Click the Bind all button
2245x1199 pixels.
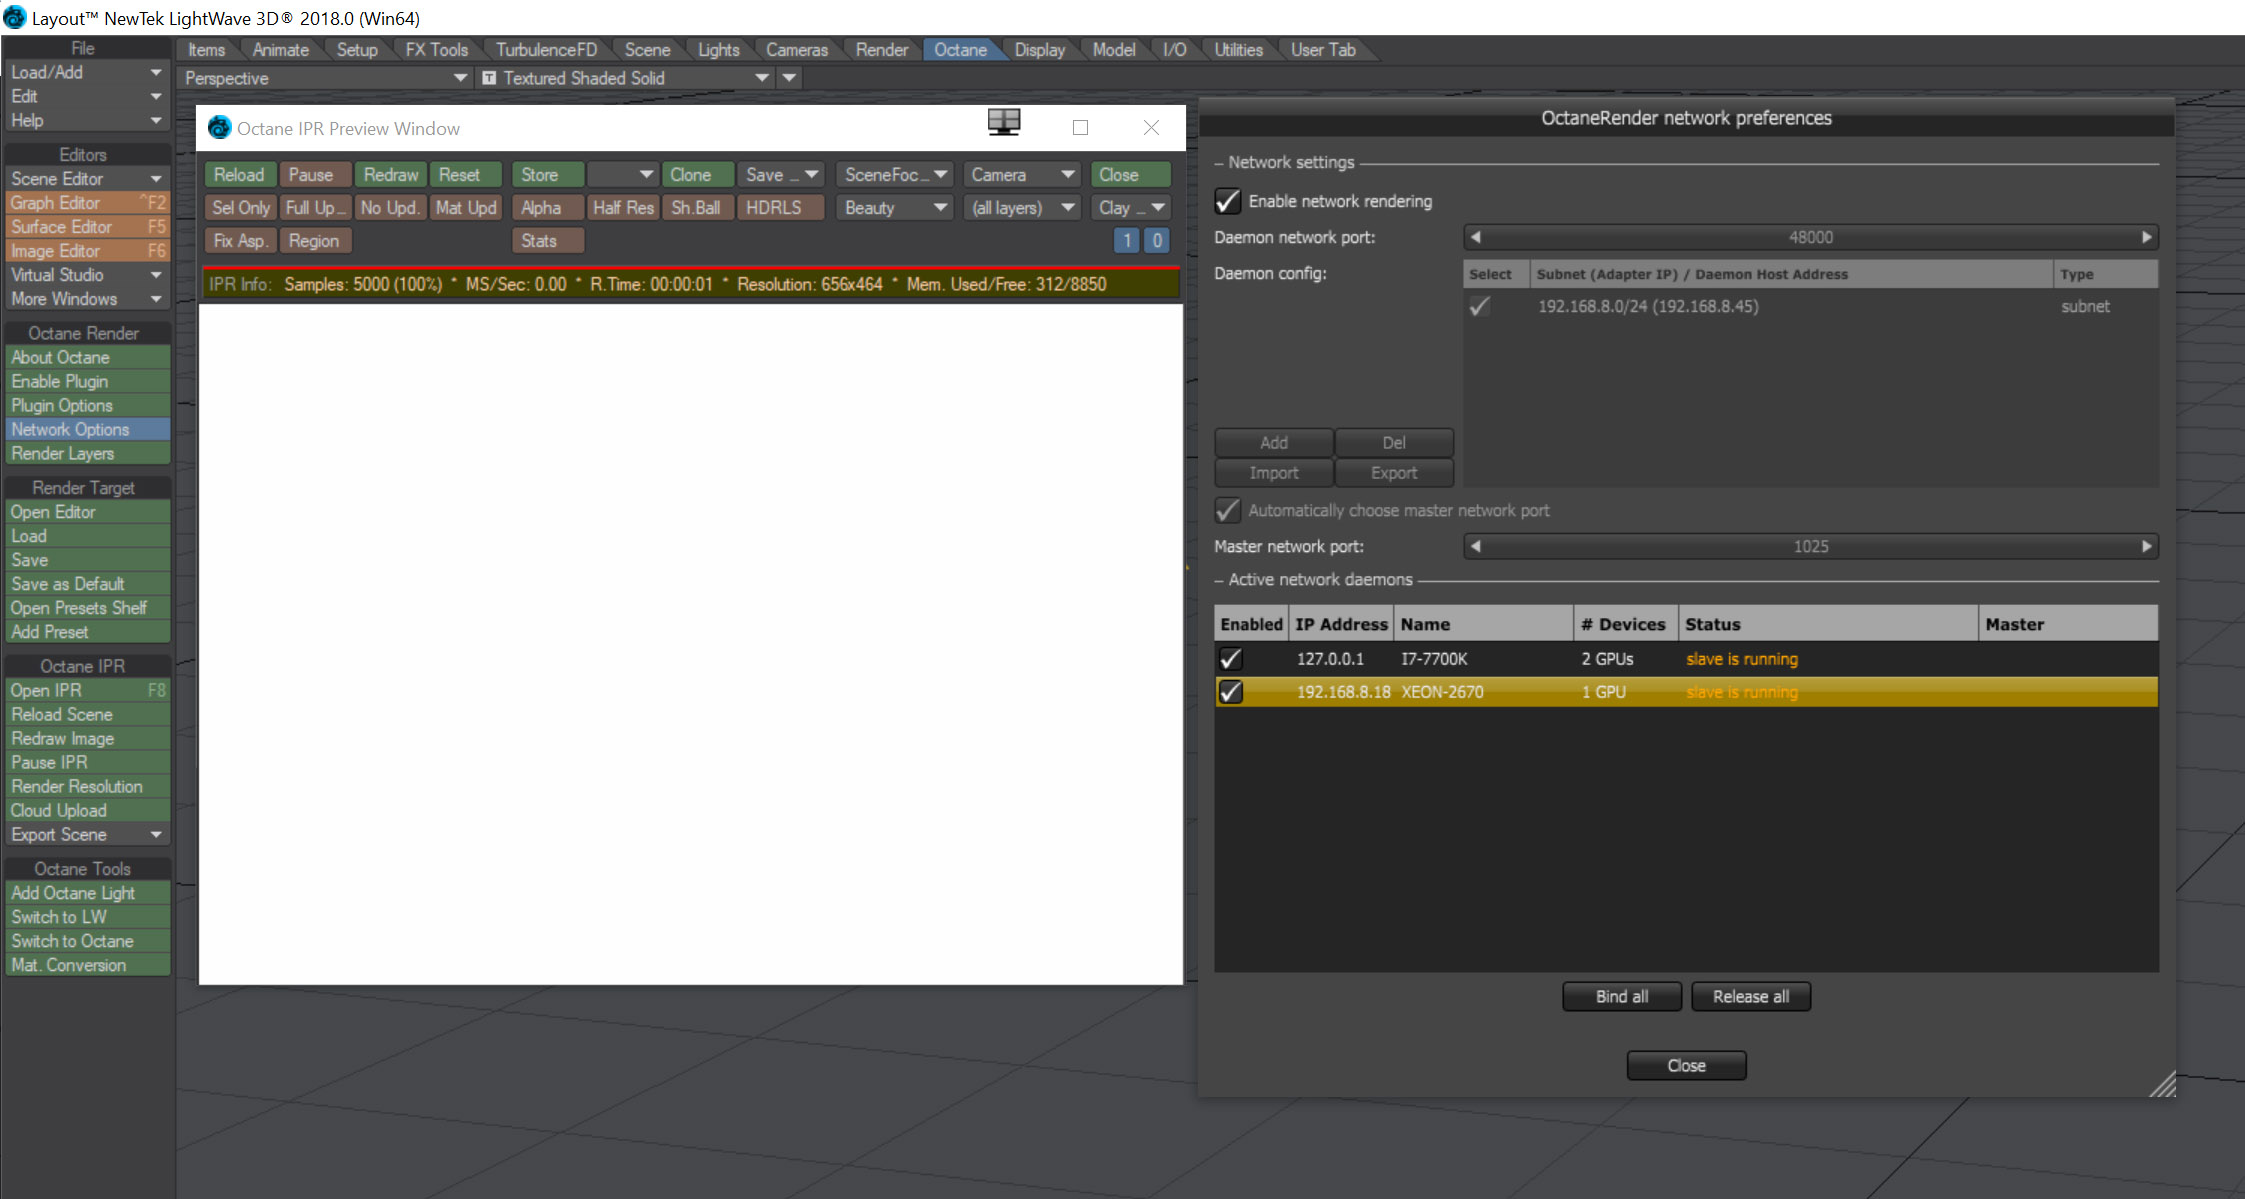1621,997
